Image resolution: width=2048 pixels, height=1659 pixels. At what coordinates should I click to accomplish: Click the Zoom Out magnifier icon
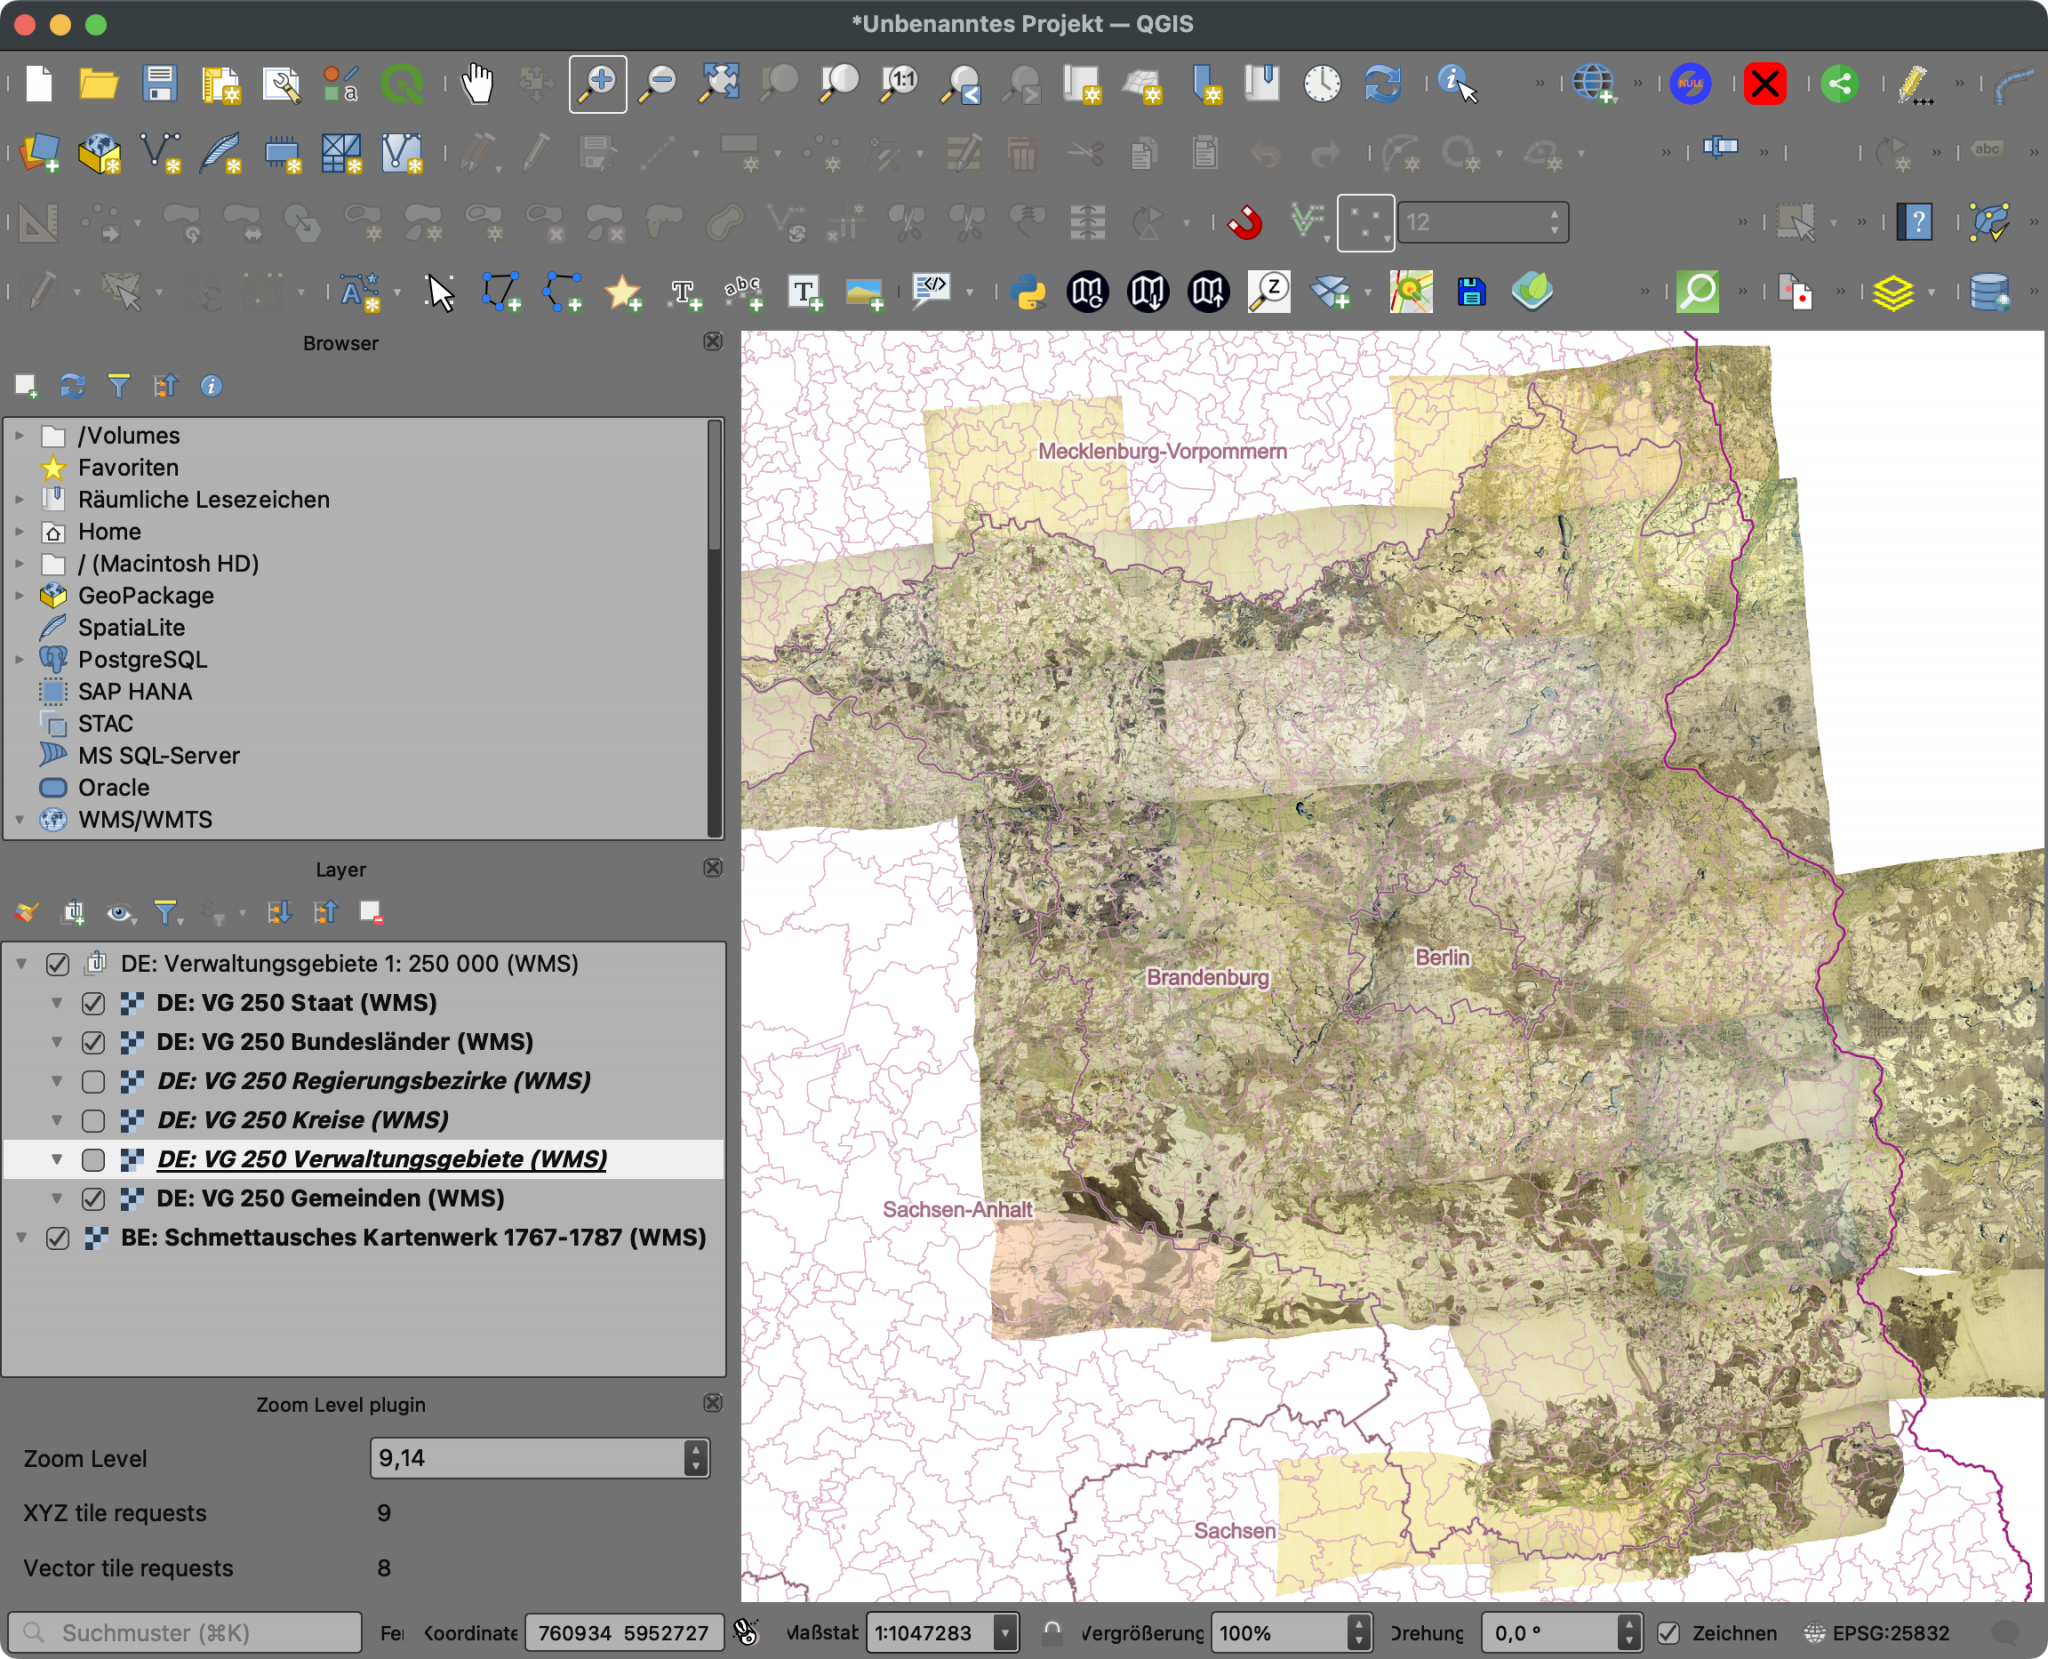point(659,84)
